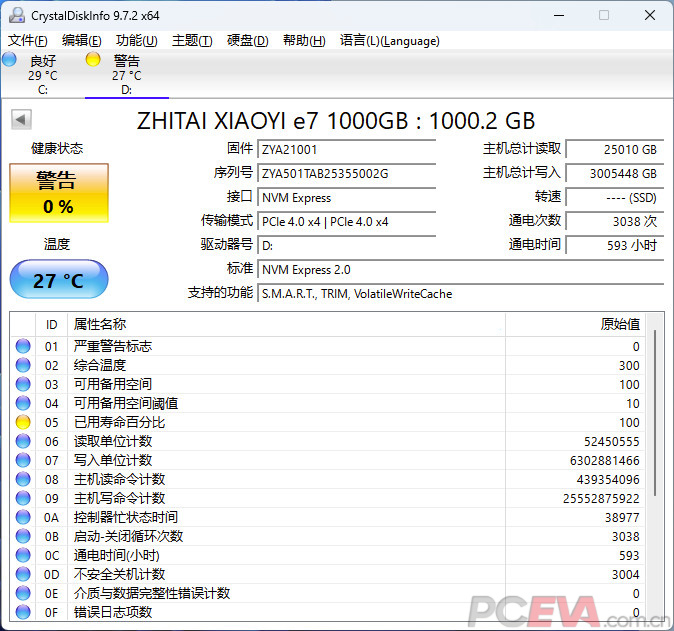674x631 pixels.
Task: Open the 文件(F) menu
Action: [27, 41]
